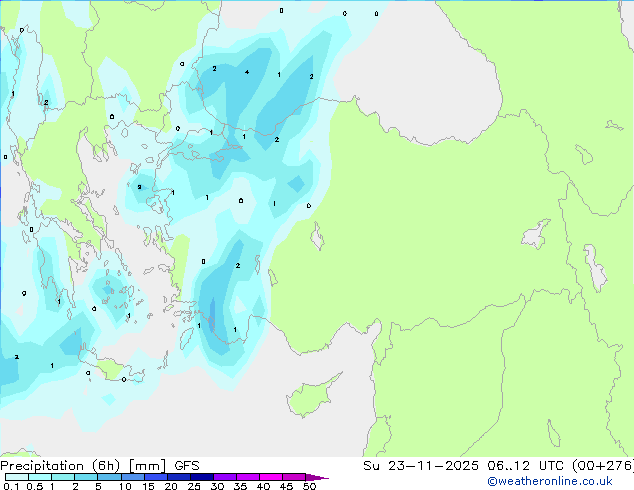Click the over-50 mm arrow tip of legend
This screenshot has height=490, width=634.
[317, 477]
